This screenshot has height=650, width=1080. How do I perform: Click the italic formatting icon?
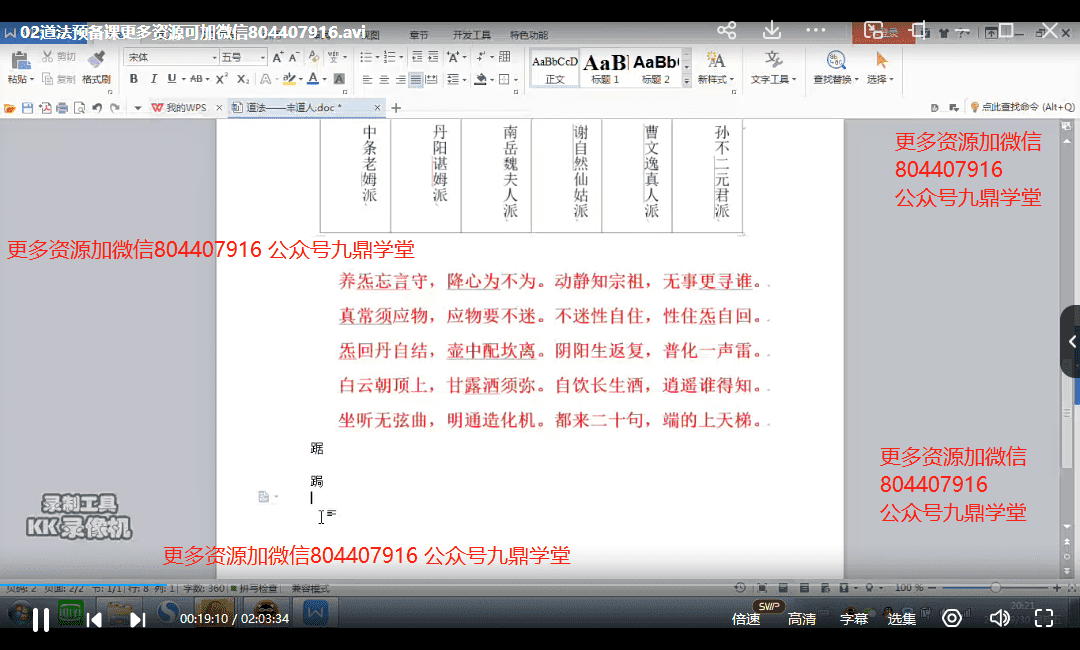coord(151,79)
